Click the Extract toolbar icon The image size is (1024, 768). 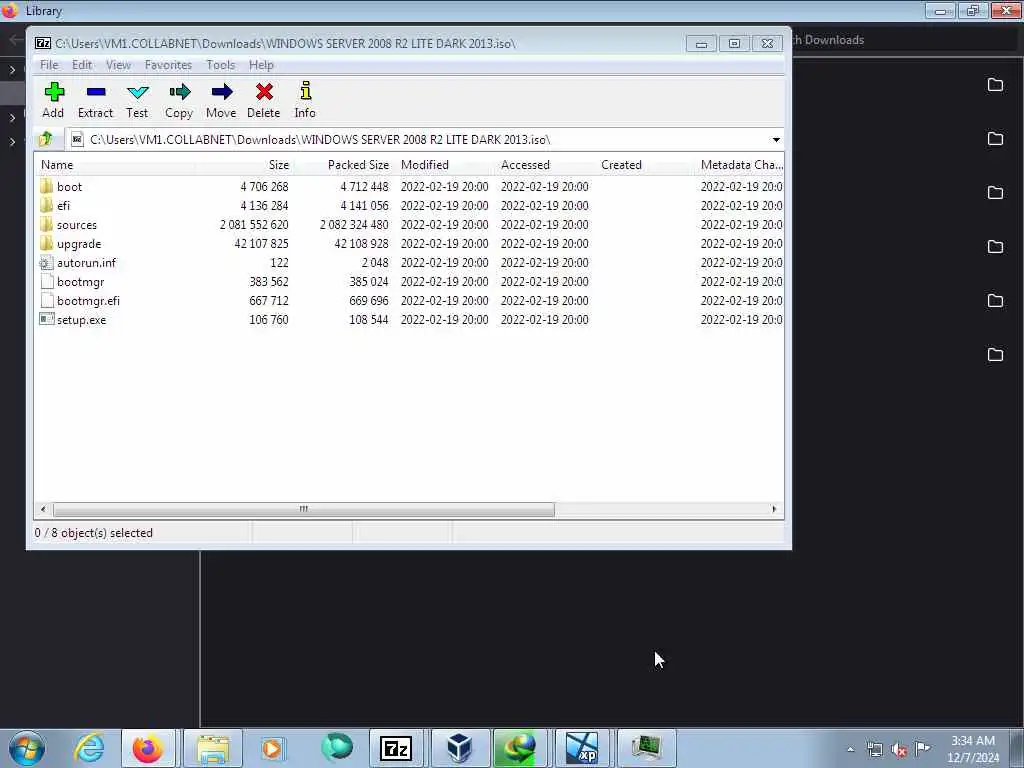[95, 100]
